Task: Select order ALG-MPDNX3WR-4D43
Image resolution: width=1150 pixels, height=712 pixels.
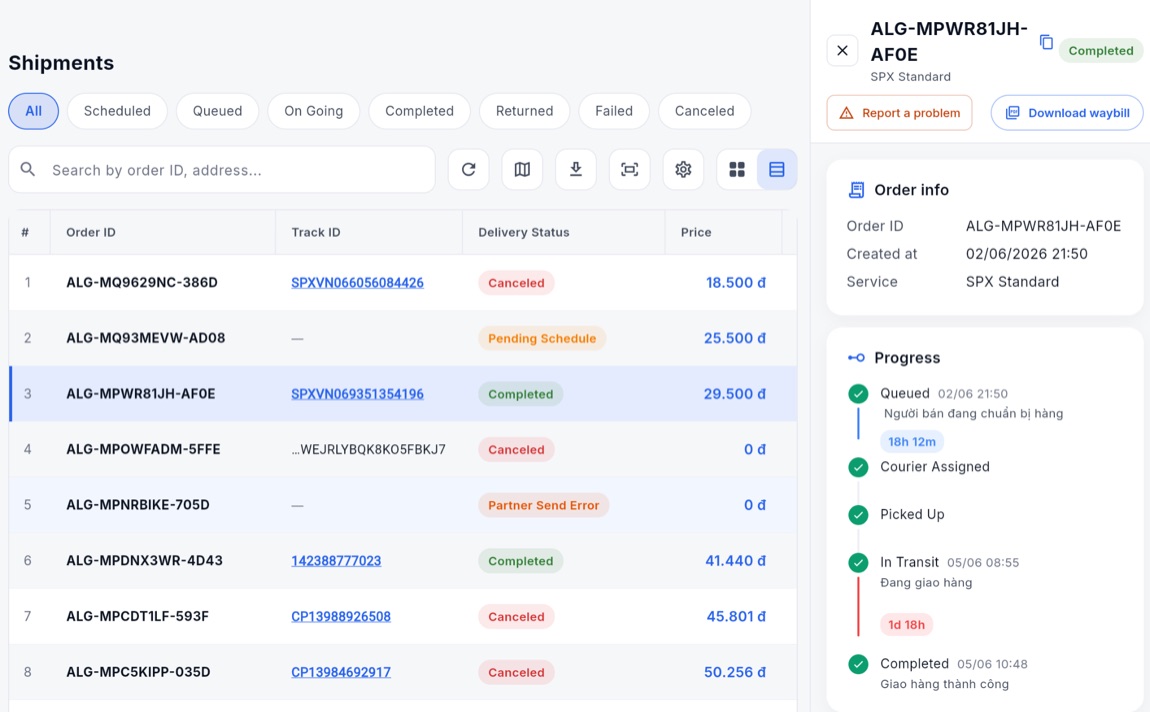Action: click(x=144, y=561)
